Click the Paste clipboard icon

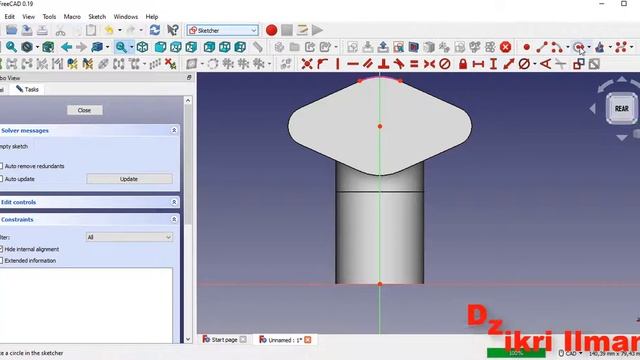tap(91, 30)
